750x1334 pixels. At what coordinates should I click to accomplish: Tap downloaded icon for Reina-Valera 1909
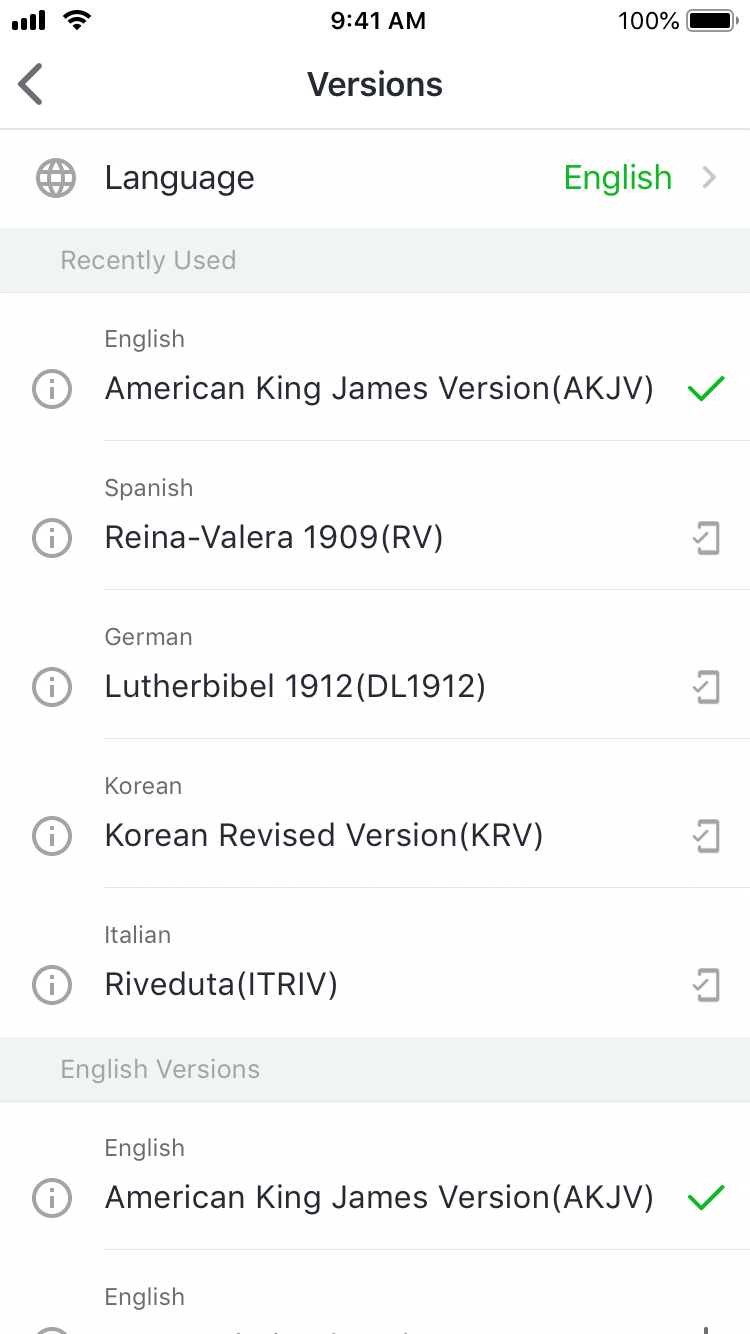click(706, 538)
